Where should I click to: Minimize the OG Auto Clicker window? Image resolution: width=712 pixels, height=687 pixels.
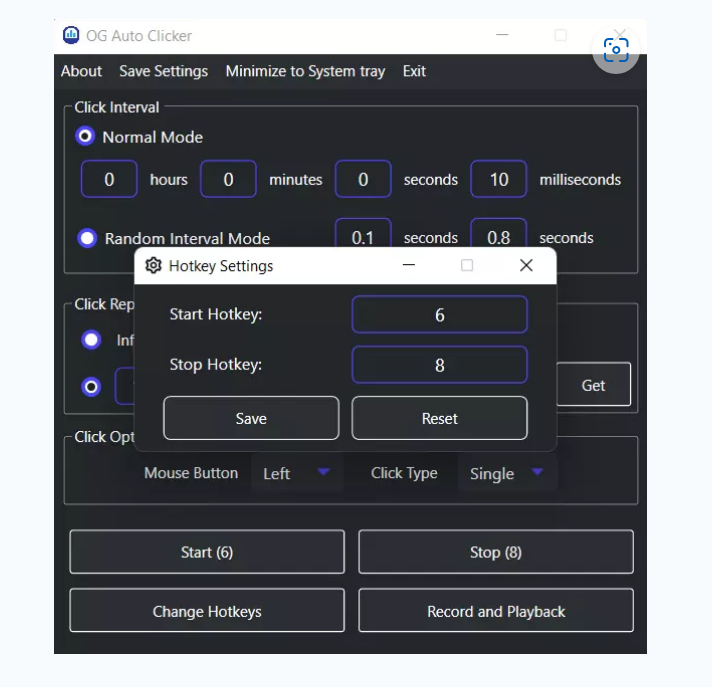(502, 35)
